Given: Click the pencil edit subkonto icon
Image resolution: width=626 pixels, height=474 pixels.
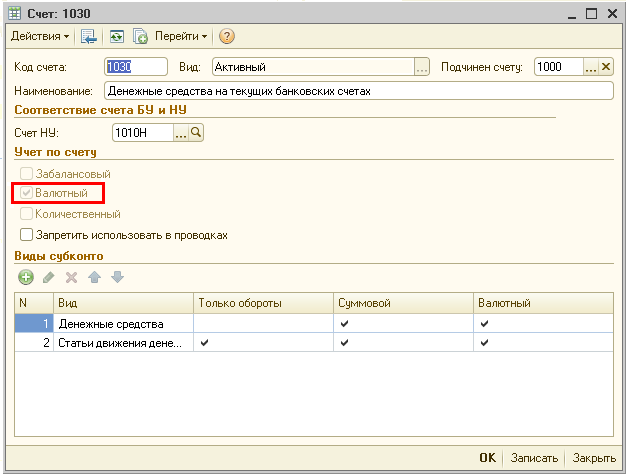Looking at the screenshot, I should [49, 277].
